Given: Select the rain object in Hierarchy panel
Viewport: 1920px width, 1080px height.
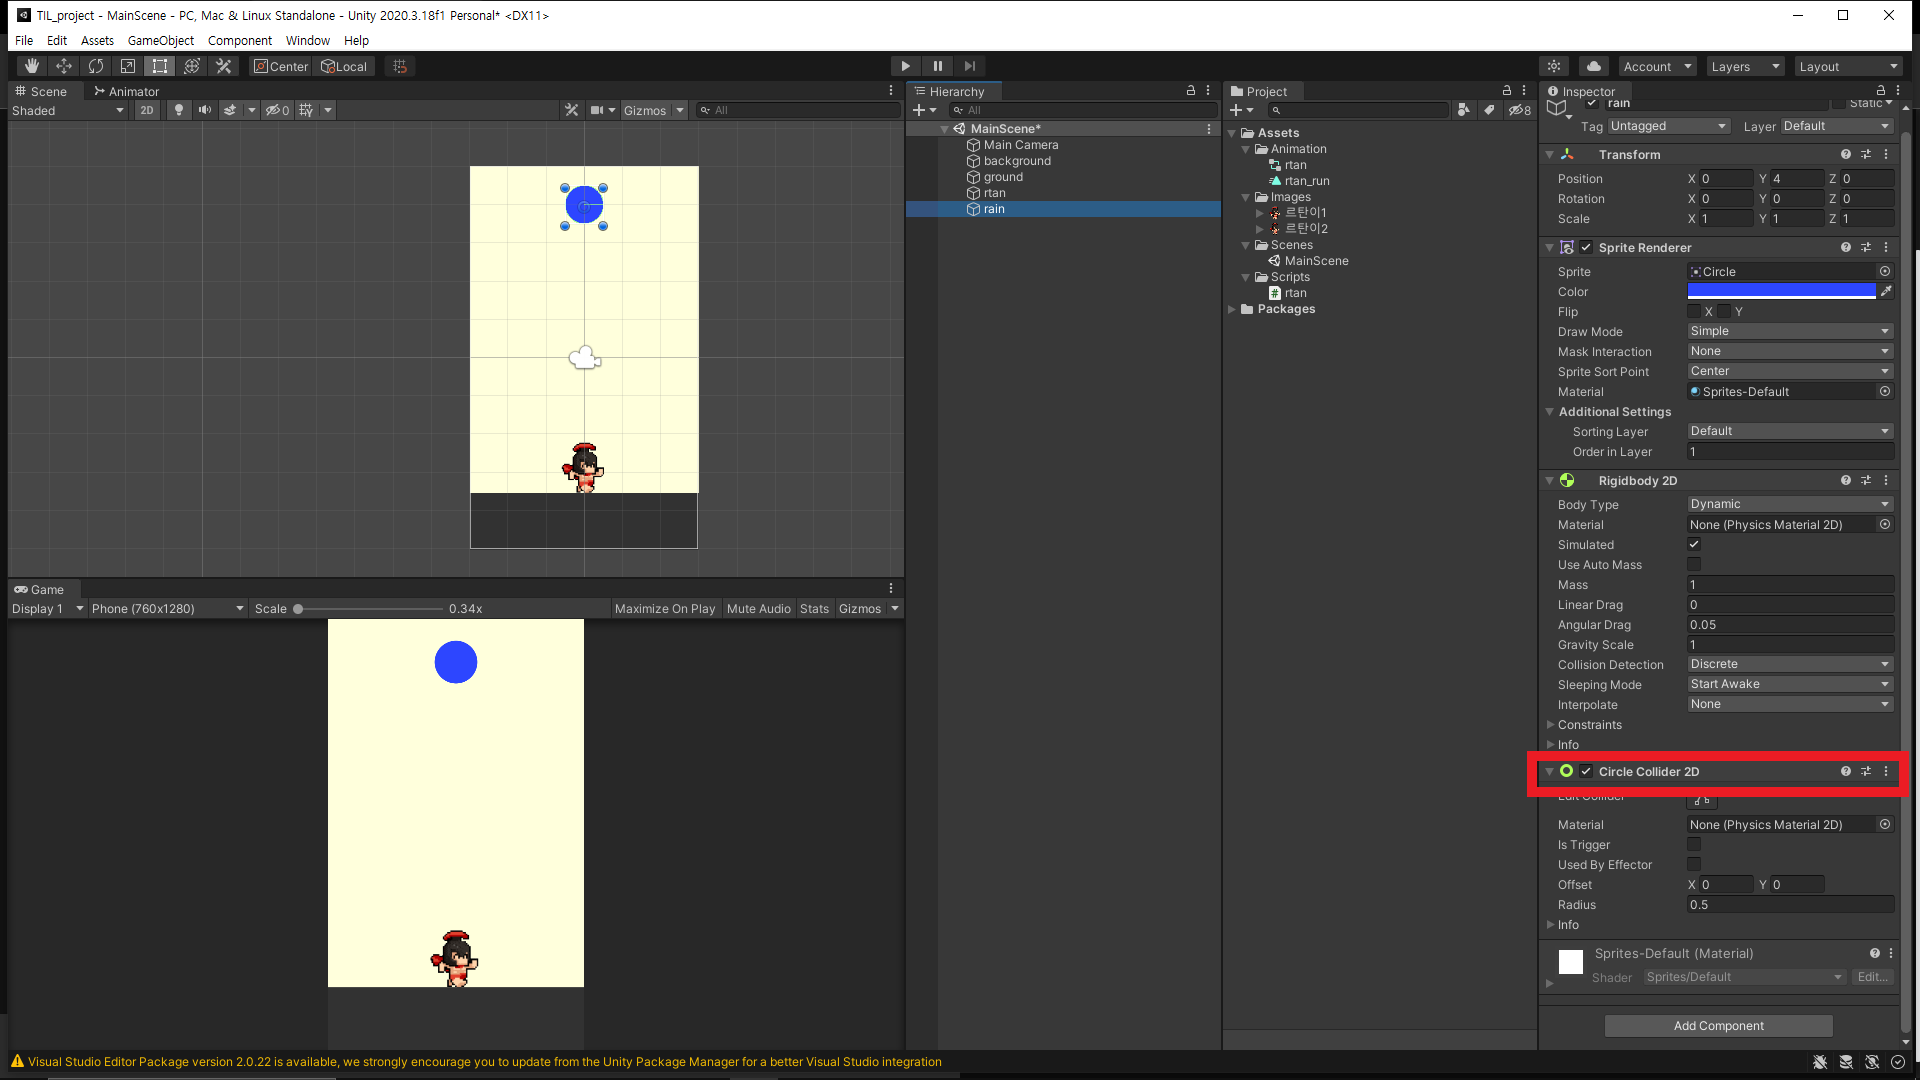Looking at the screenshot, I should click(x=993, y=208).
